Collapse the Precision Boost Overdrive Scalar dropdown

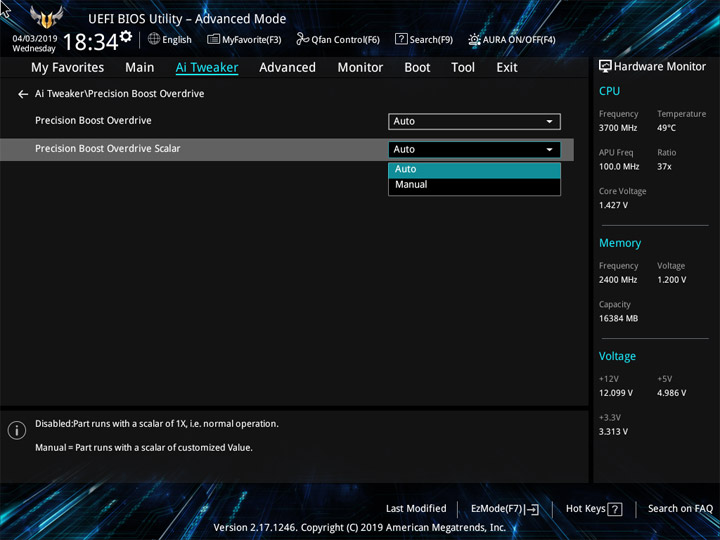point(474,149)
